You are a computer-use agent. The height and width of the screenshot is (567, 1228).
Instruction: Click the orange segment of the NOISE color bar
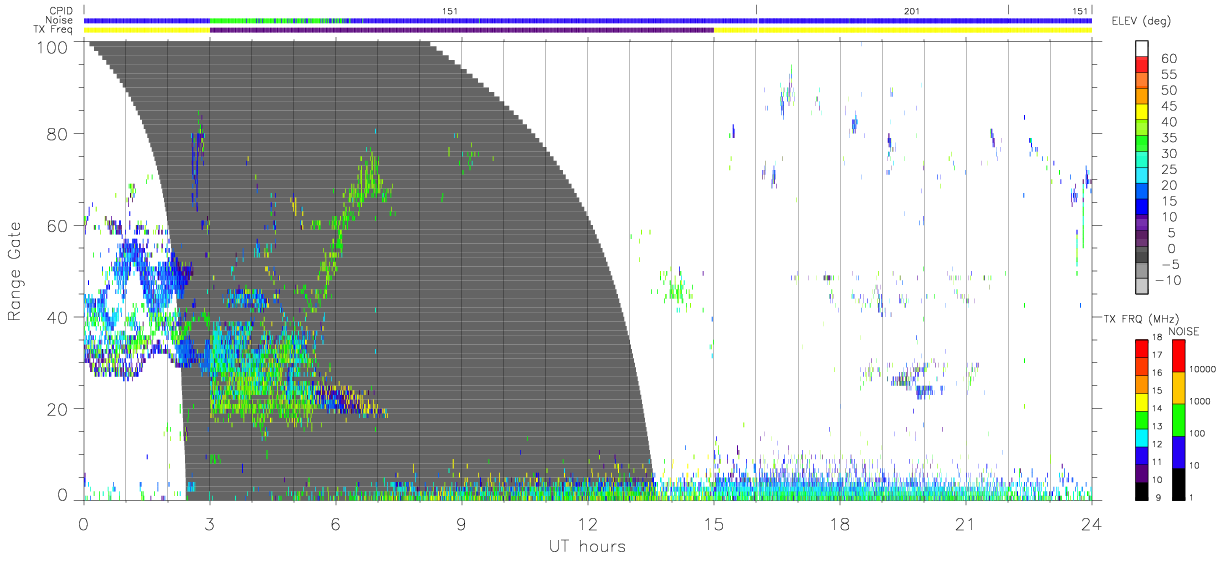click(1179, 387)
